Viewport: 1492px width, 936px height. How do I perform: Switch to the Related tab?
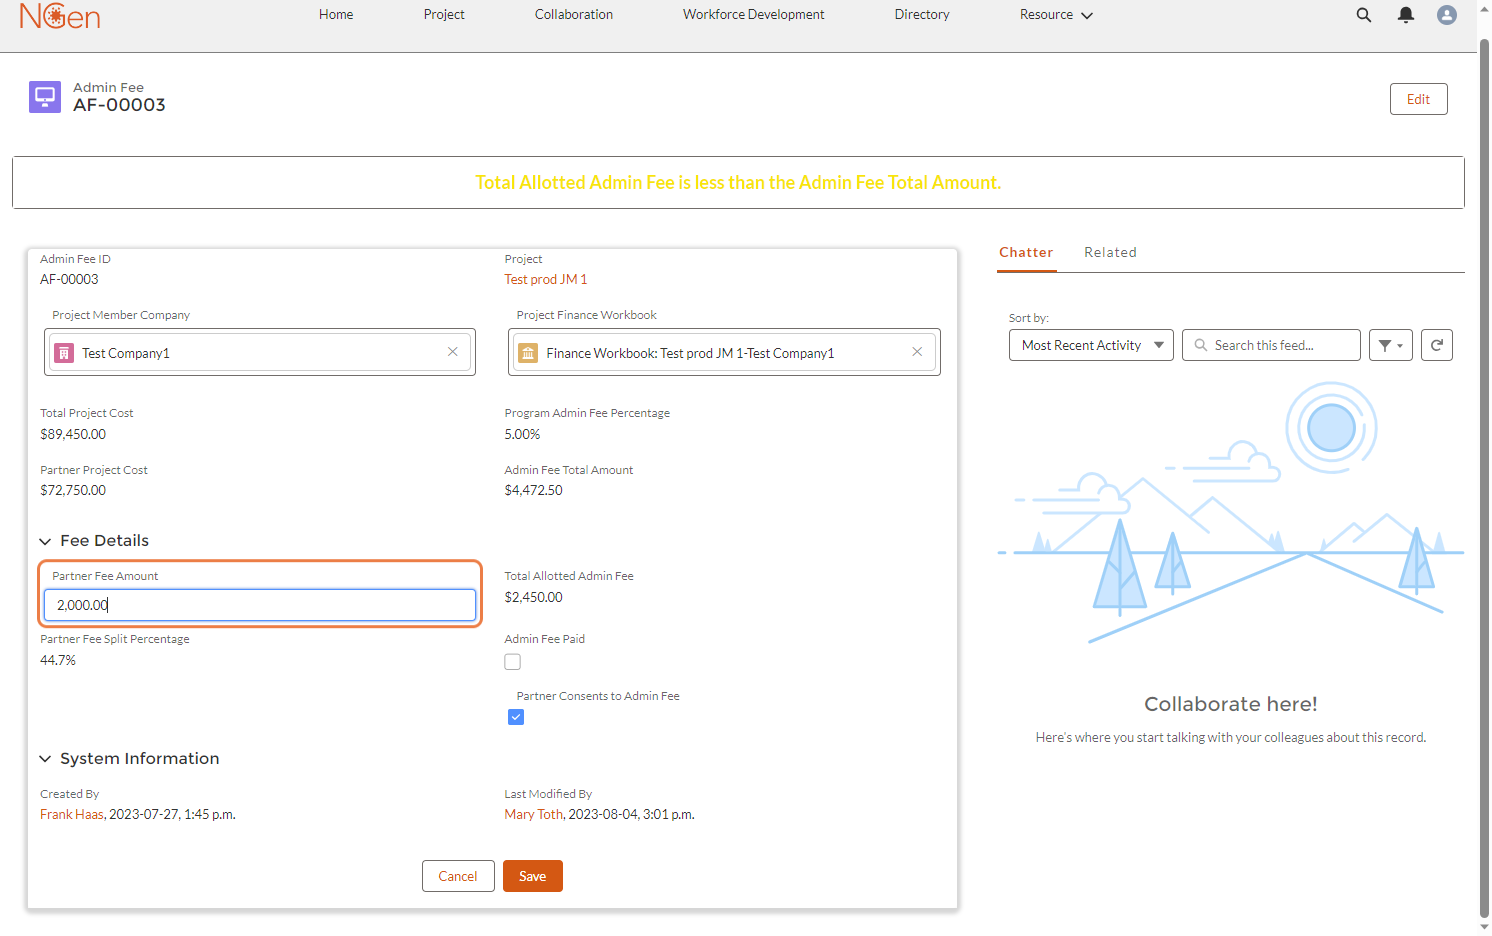click(x=1110, y=253)
